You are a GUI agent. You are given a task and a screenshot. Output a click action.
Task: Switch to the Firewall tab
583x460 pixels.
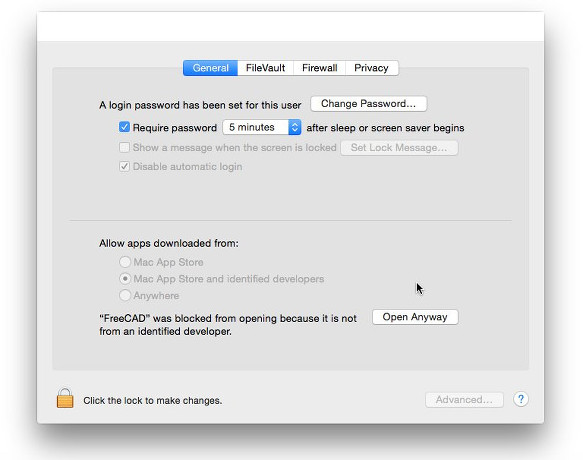pyautogui.click(x=319, y=68)
